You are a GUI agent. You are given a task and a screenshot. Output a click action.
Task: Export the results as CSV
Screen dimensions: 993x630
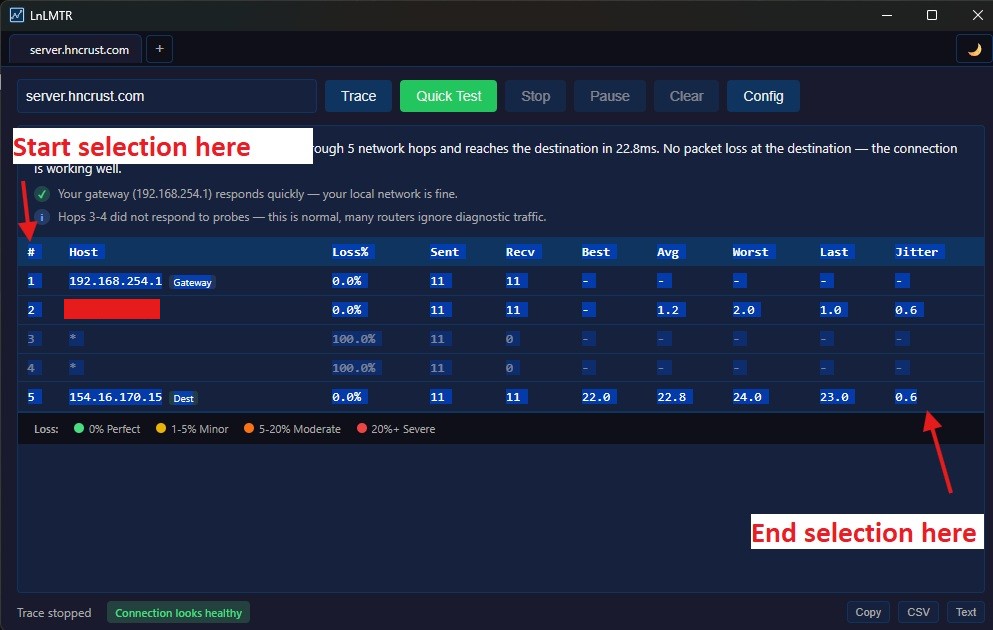click(918, 612)
